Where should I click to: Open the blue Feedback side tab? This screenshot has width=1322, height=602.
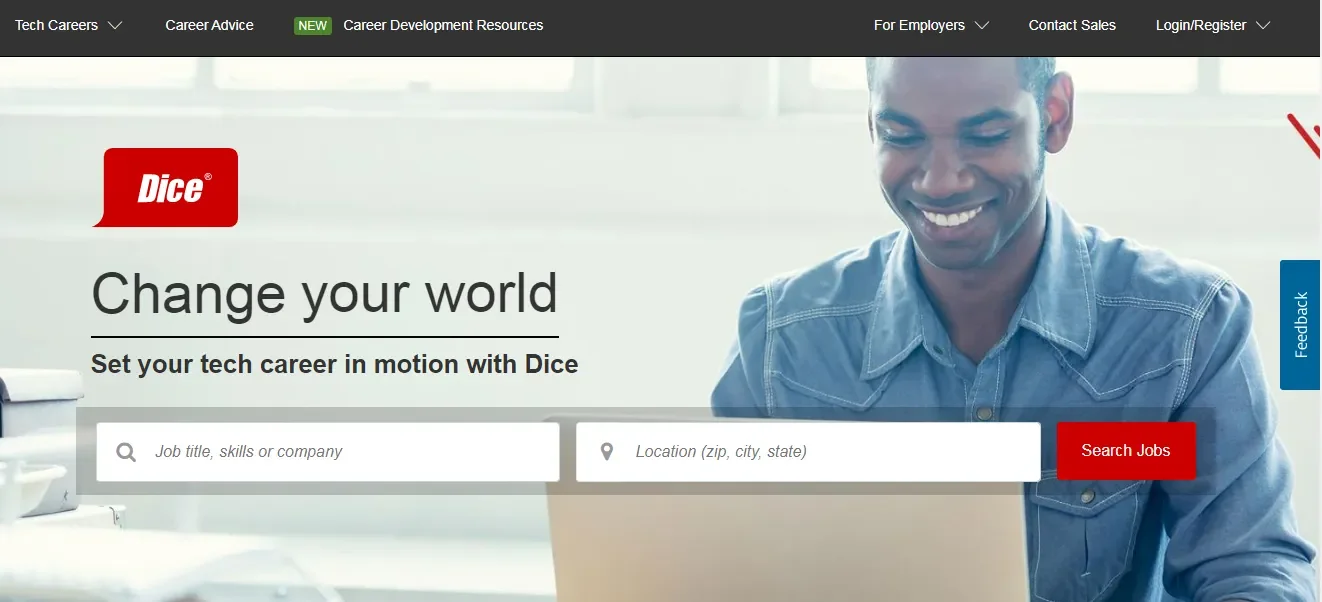pos(1300,325)
